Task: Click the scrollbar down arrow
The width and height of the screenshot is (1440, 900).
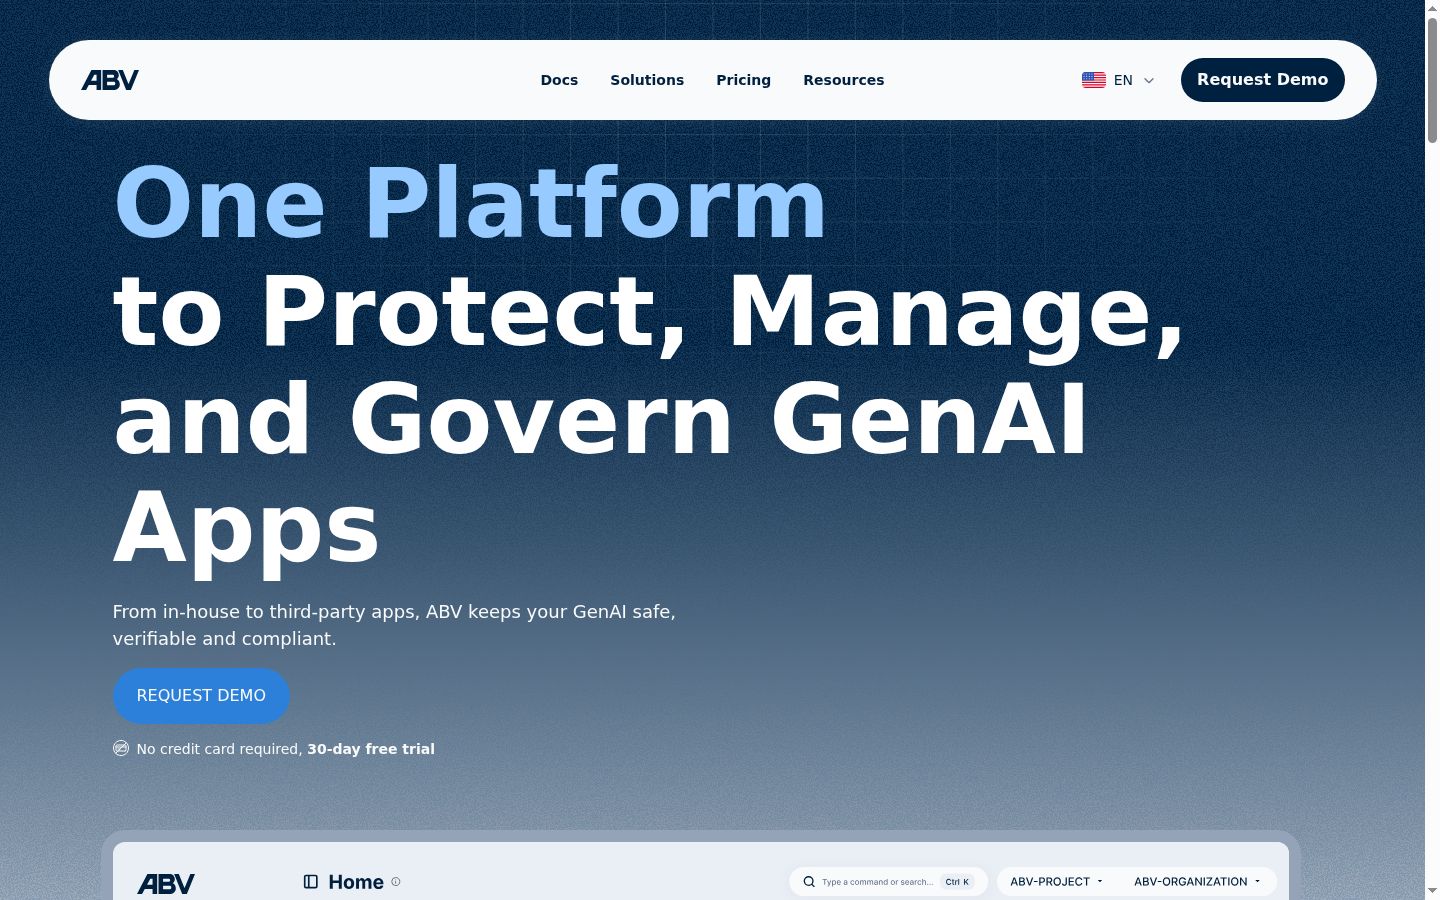Action: click(1432, 891)
